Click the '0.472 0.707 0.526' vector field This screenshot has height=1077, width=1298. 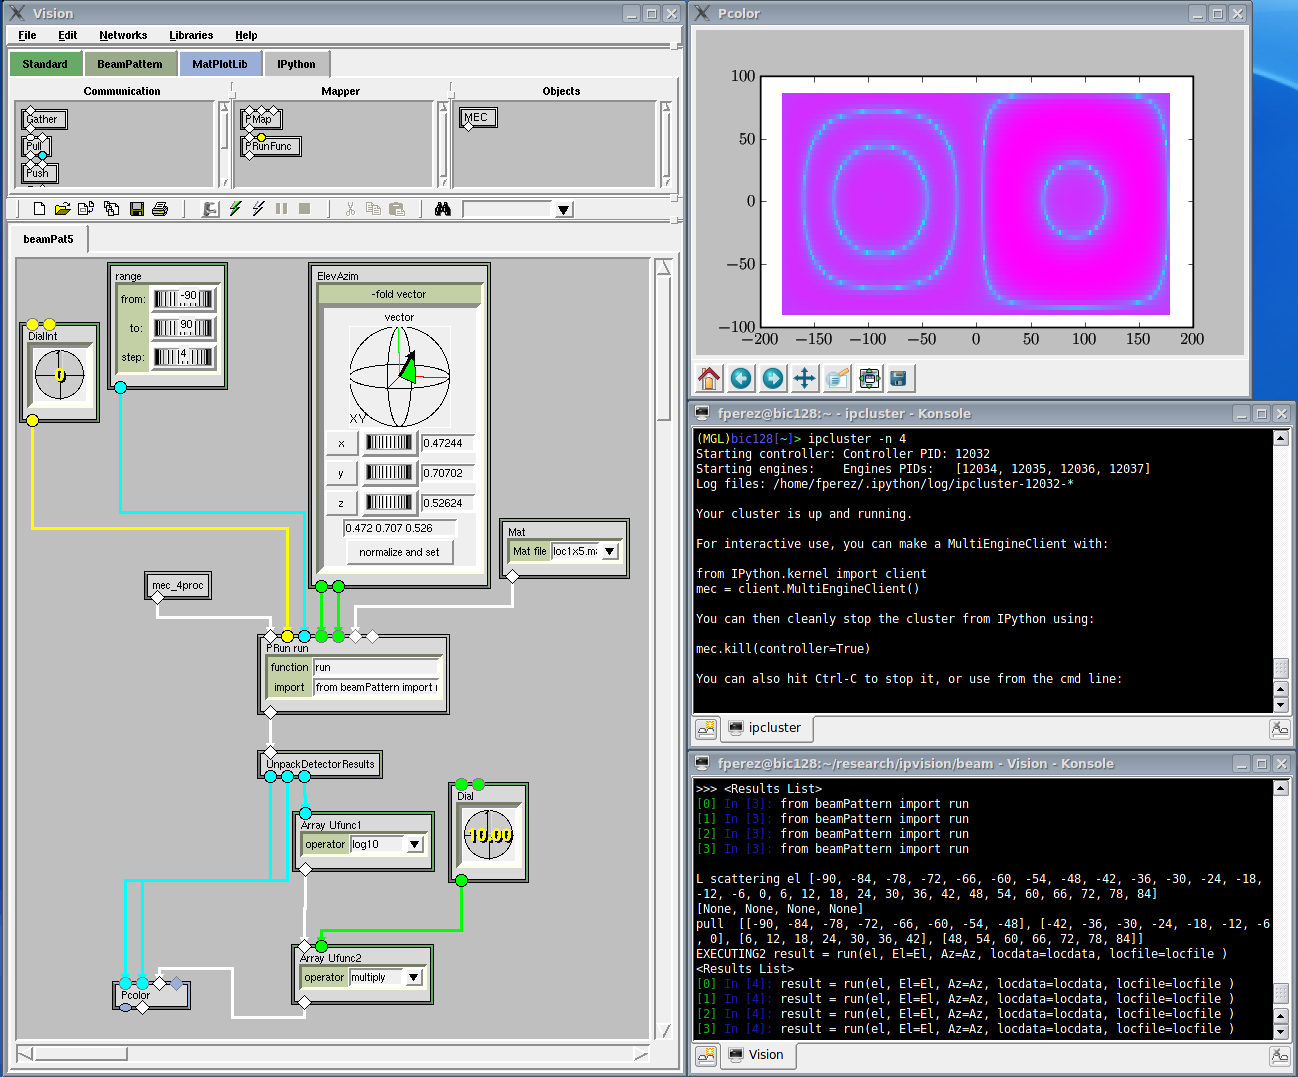[400, 528]
